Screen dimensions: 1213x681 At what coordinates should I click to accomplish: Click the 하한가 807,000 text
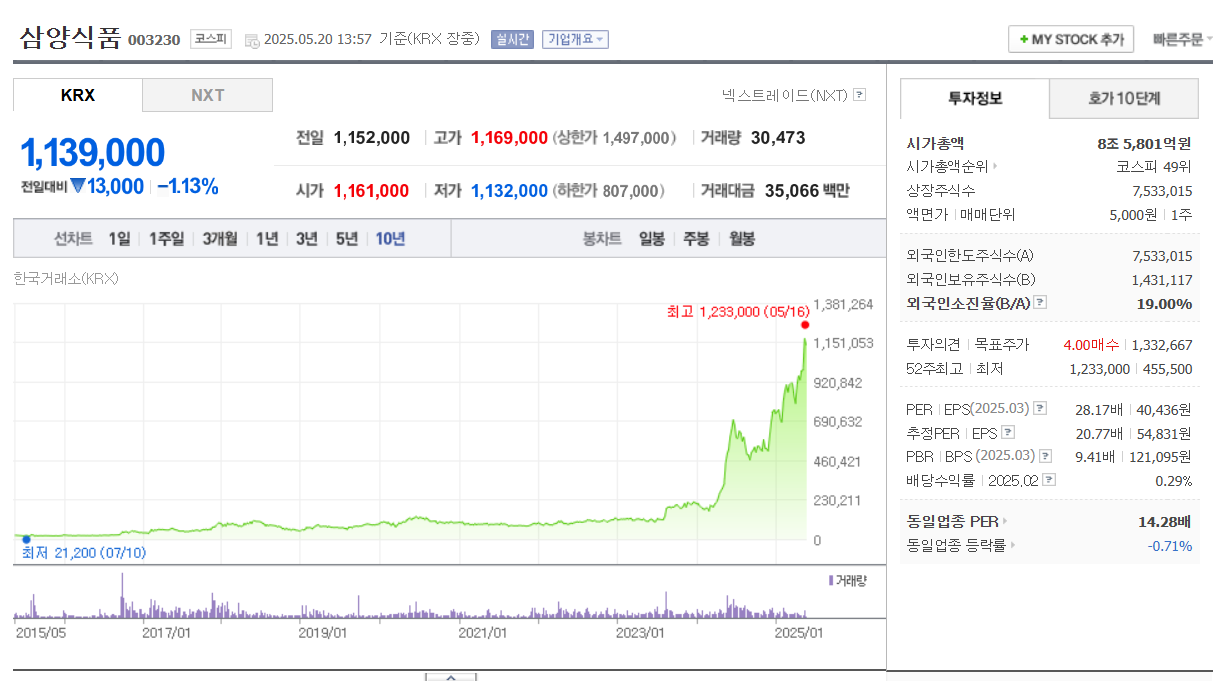coord(608,191)
